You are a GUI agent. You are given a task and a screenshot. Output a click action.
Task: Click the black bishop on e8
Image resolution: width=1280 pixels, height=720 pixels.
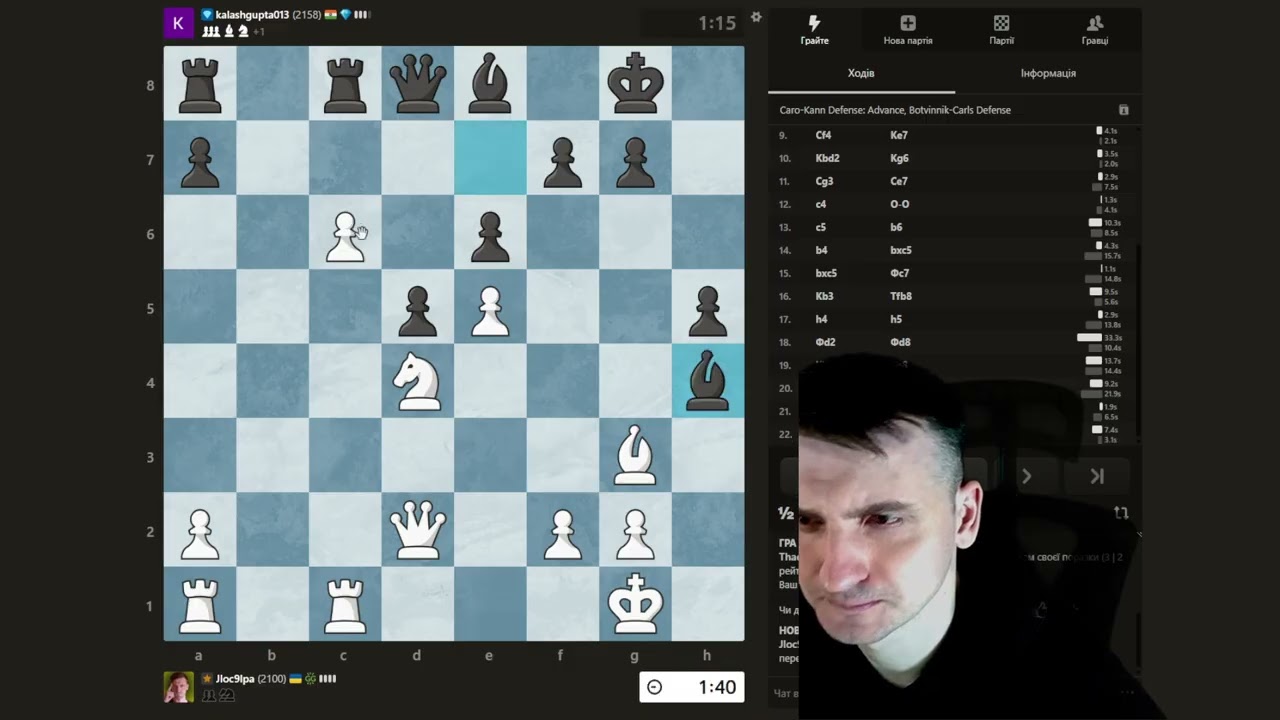(490, 85)
